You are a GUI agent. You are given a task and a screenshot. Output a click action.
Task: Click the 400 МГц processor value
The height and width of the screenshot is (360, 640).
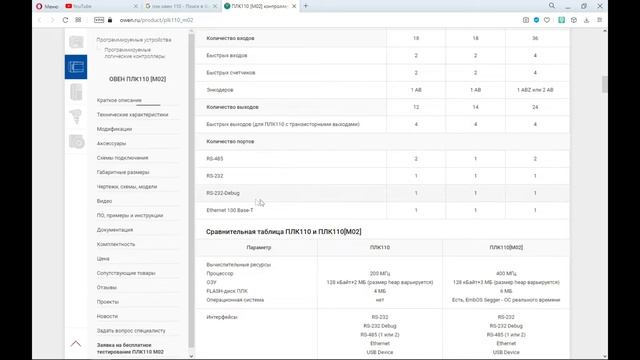point(506,273)
